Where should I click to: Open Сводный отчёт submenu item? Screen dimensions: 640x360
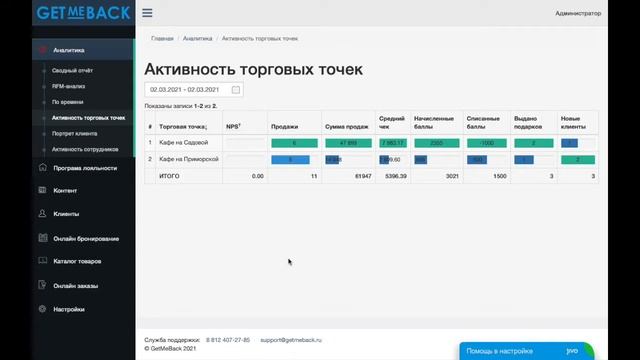pyautogui.click(x=72, y=71)
